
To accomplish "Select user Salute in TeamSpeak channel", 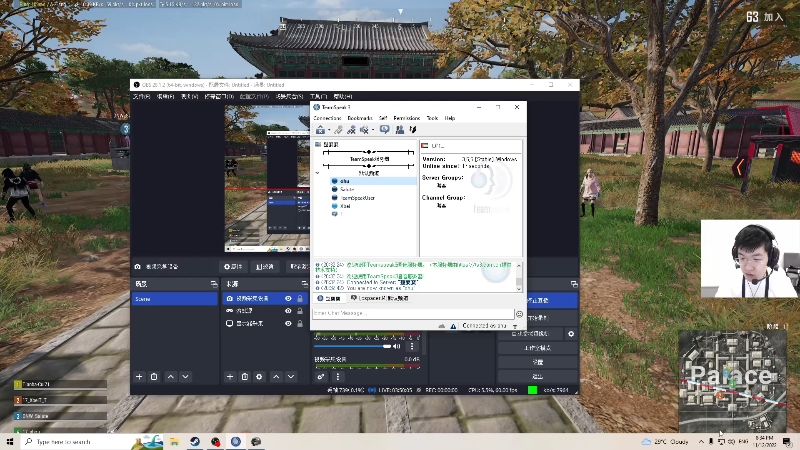I will pos(347,189).
